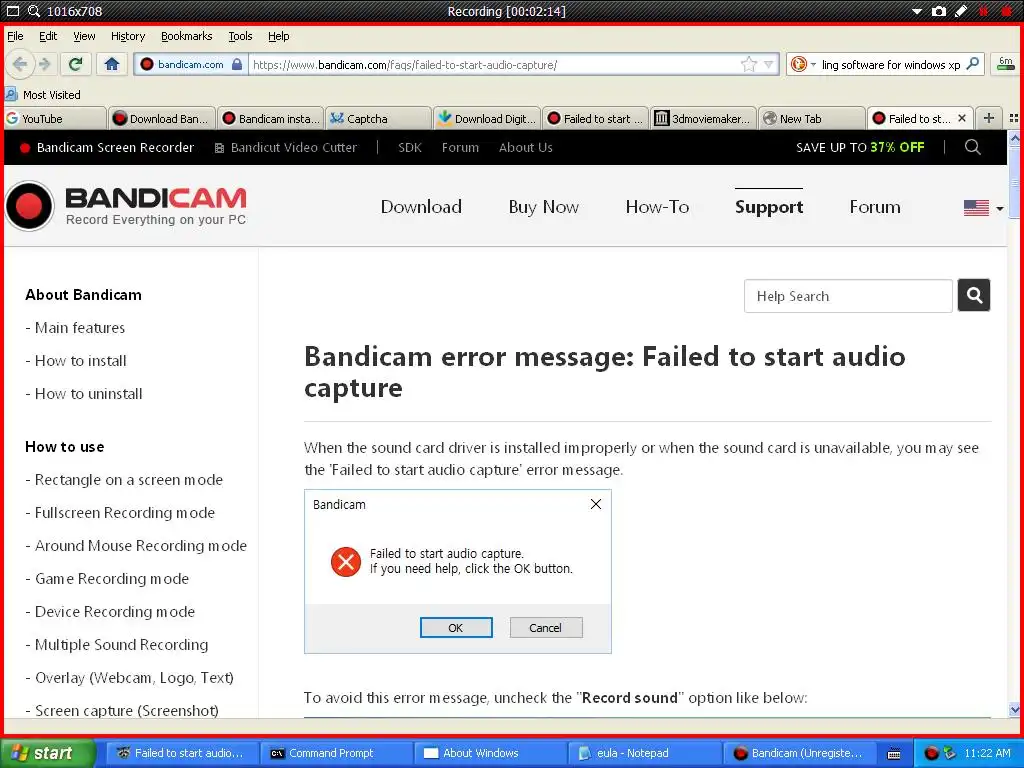Open the Bookmarks menu

coord(186,36)
